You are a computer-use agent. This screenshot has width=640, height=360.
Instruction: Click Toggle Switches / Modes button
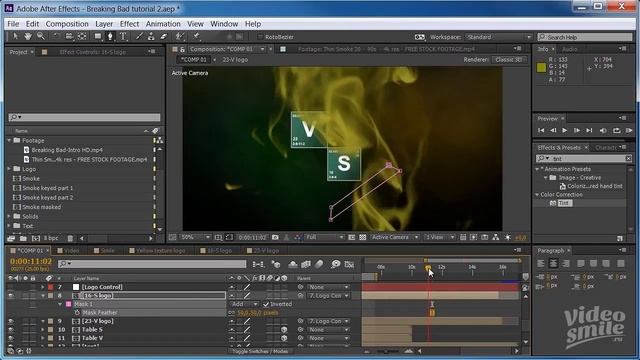point(260,351)
